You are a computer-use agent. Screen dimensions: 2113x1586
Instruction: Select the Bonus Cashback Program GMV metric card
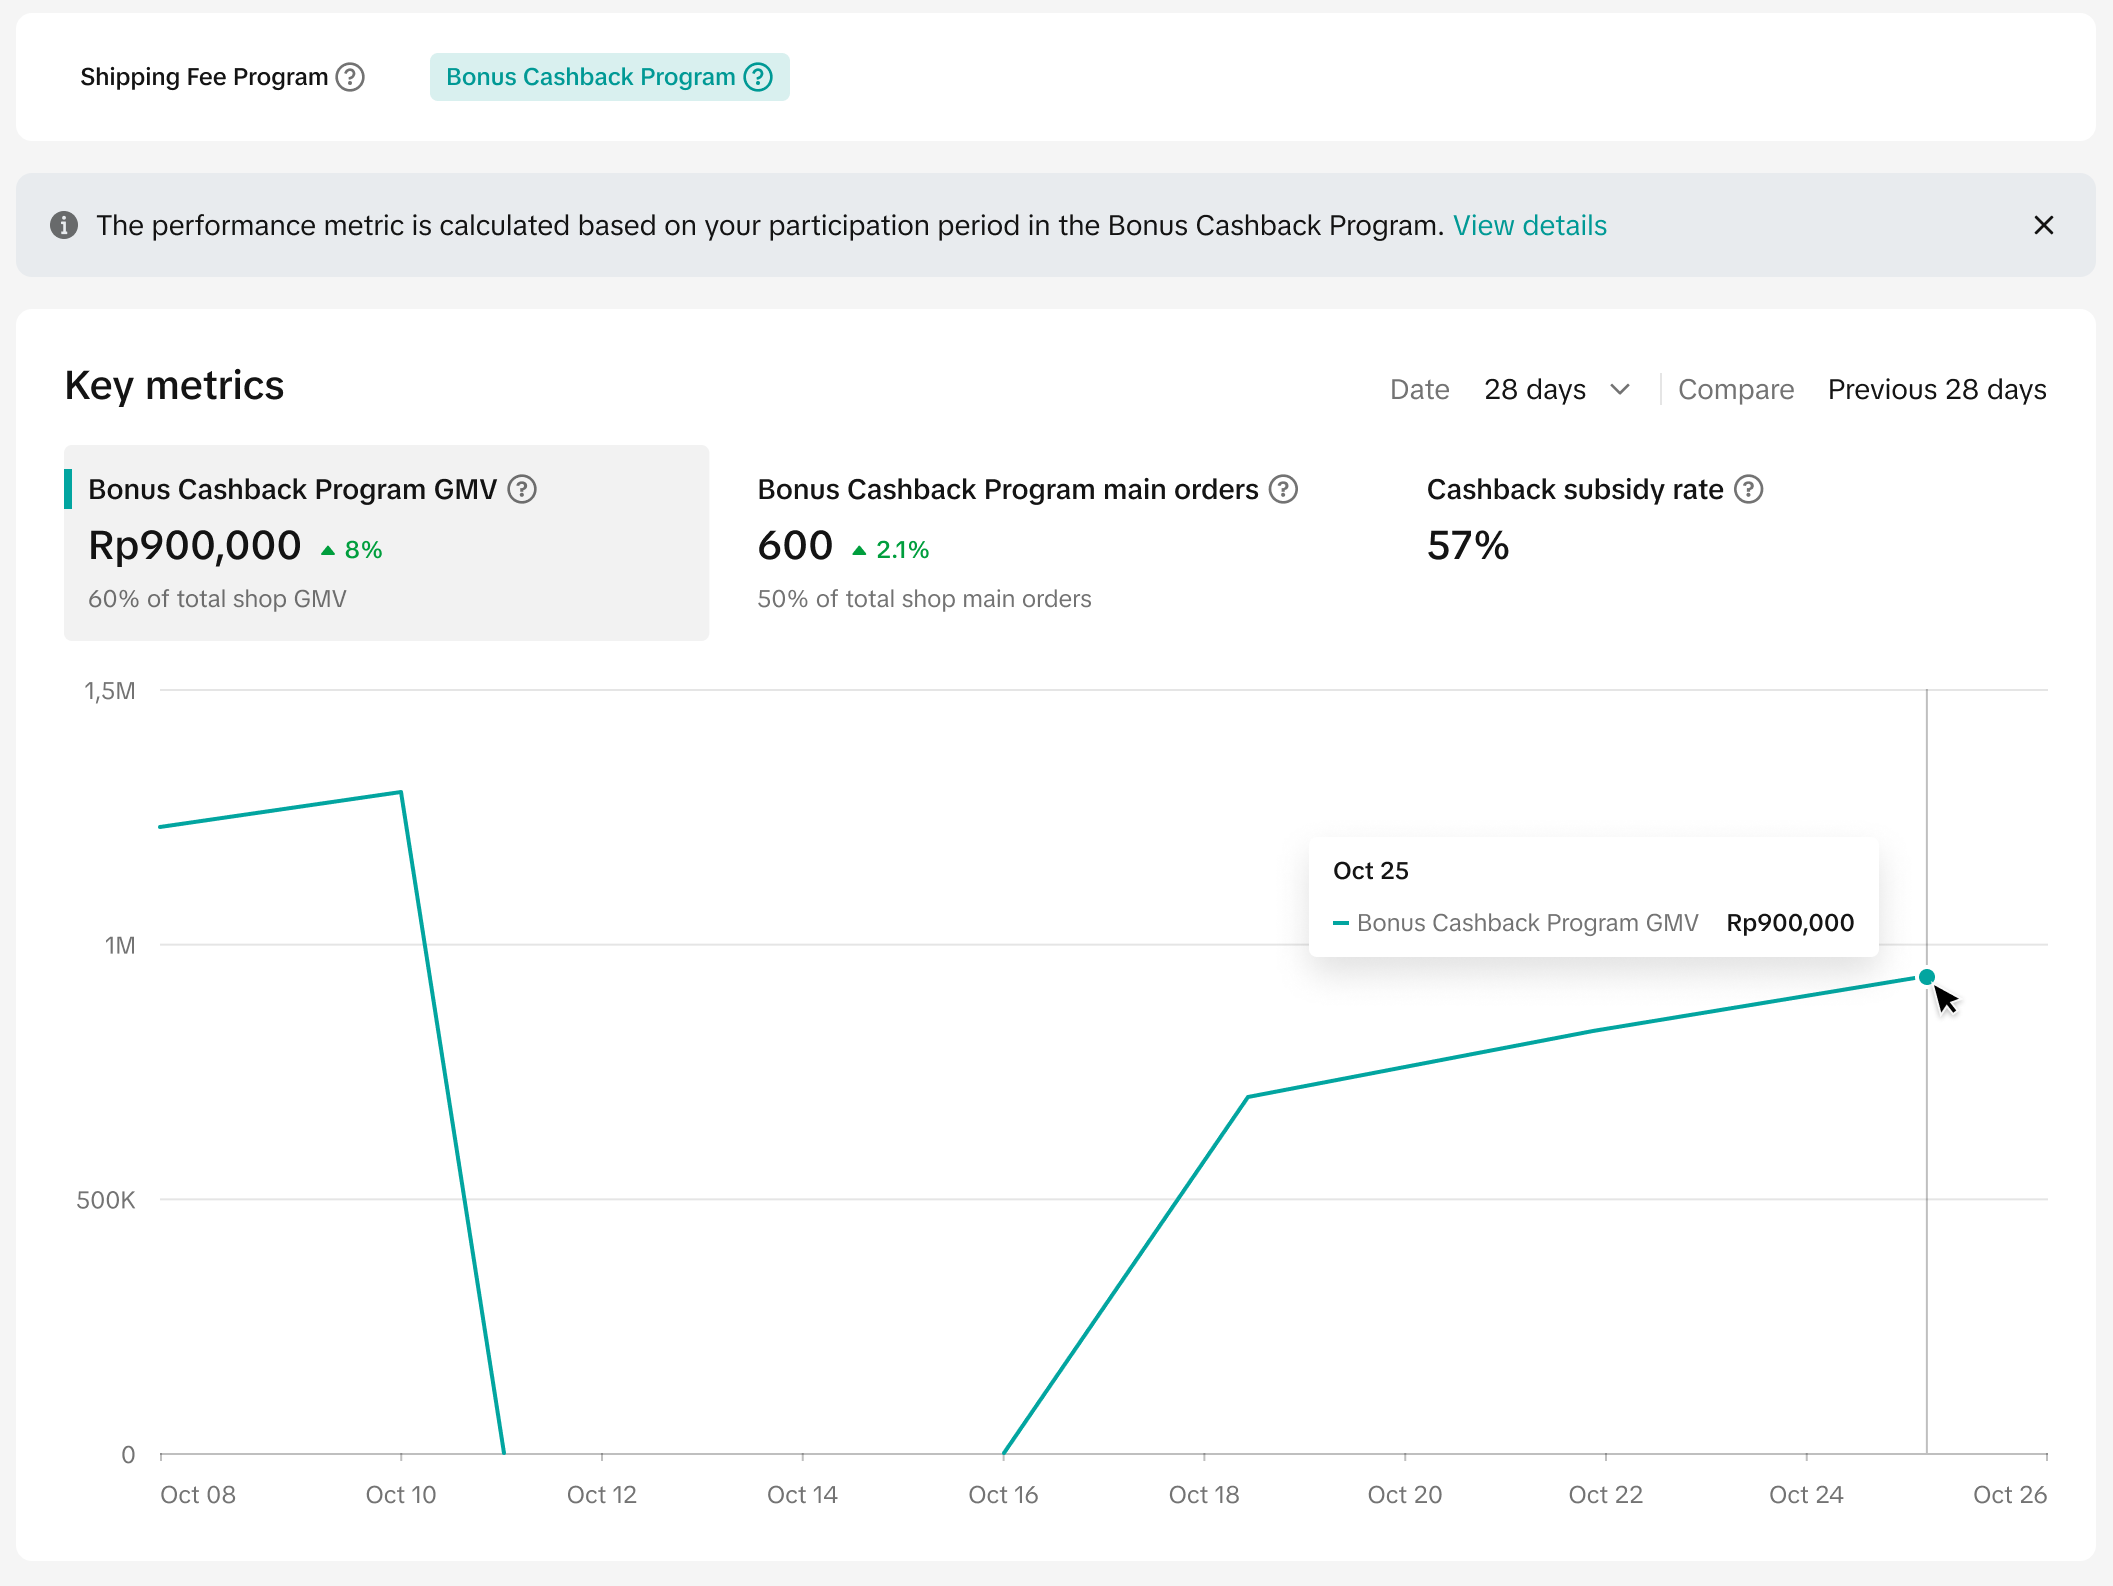pyautogui.click(x=386, y=542)
